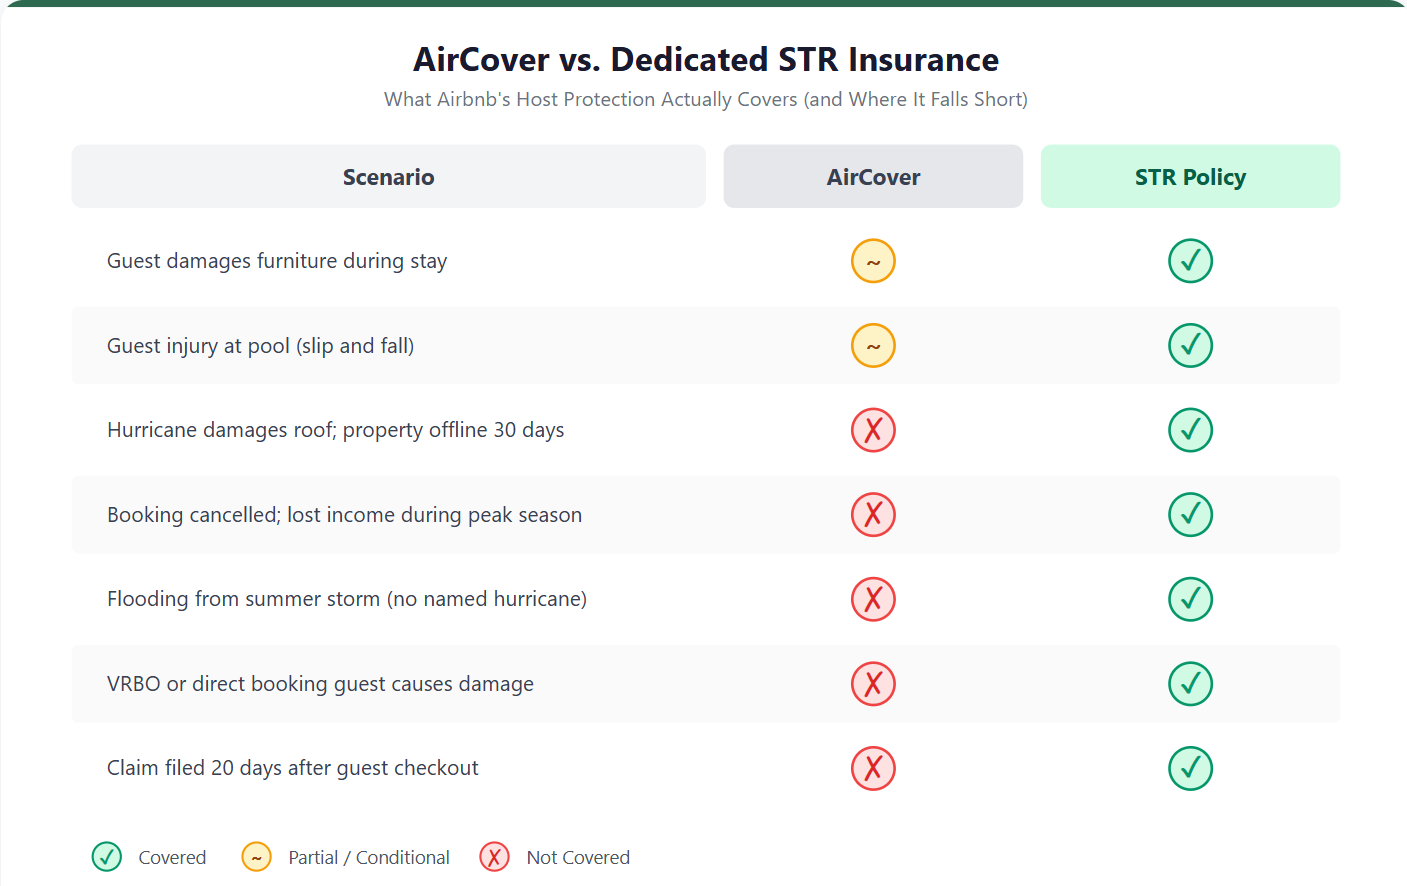Click text 'Flooding from summer storm (no named hurricane)'
The width and height of the screenshot is (1407, 886).
point(346,599)
